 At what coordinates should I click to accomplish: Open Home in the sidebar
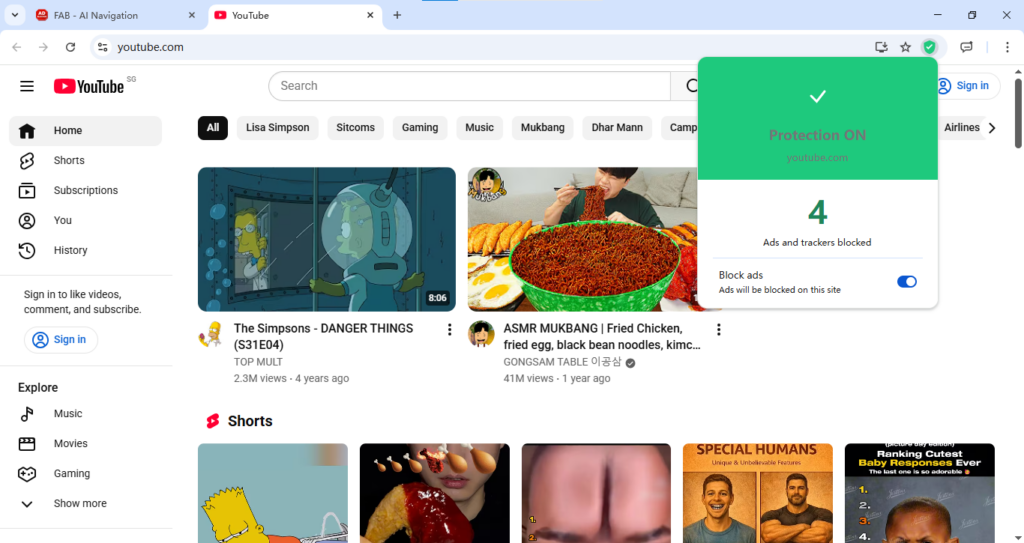[86, 131]
